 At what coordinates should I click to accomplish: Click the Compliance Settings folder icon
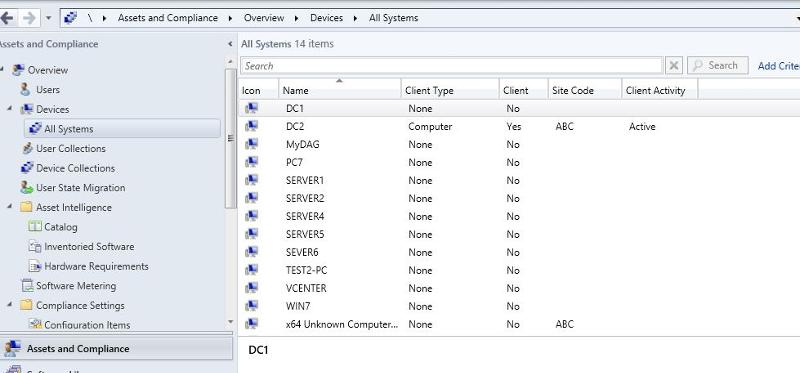point(27,305)
